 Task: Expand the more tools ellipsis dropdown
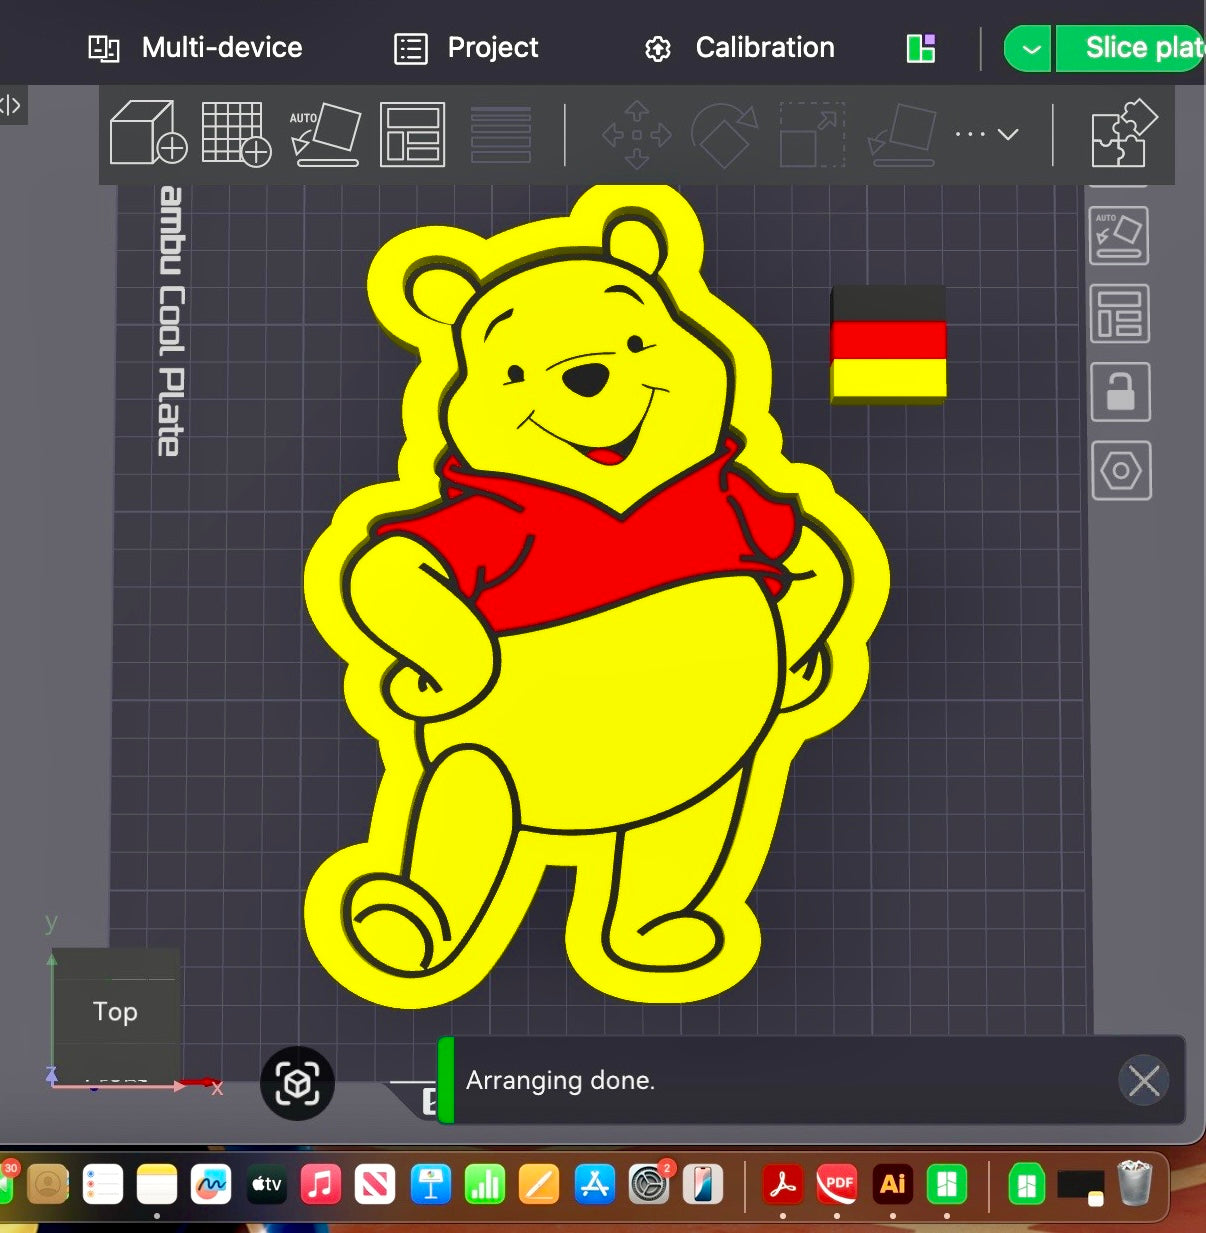pyautogui.click(x=986, y=134)
